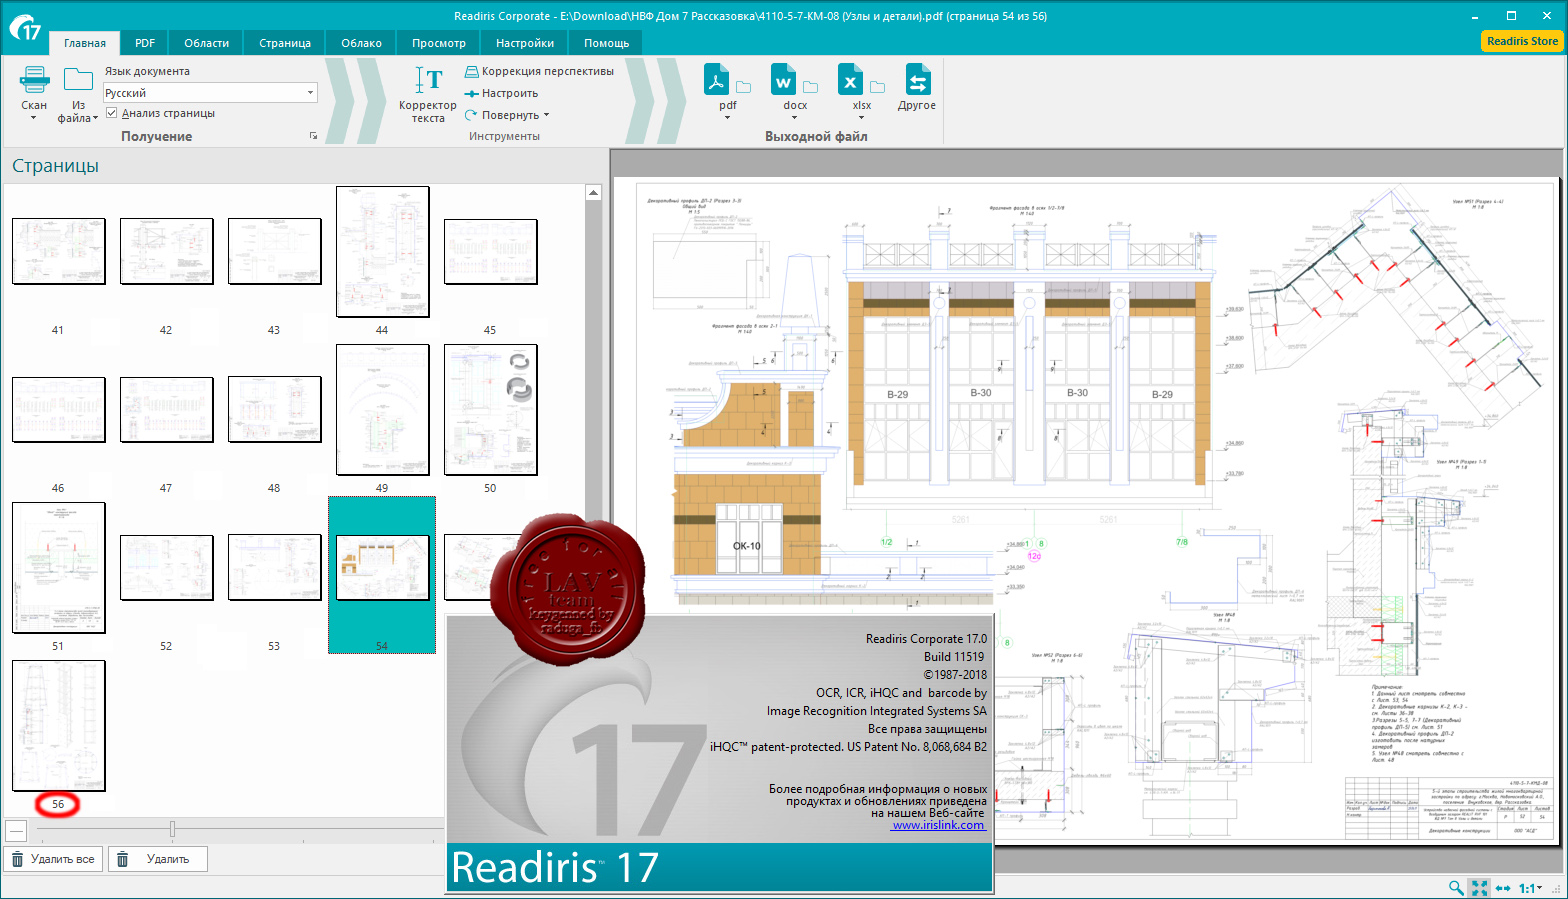The image size is (1568, 899).
Task: Adjust the thumbnail size slider handle
Action: pyautogui.click(x=172, y=829)
